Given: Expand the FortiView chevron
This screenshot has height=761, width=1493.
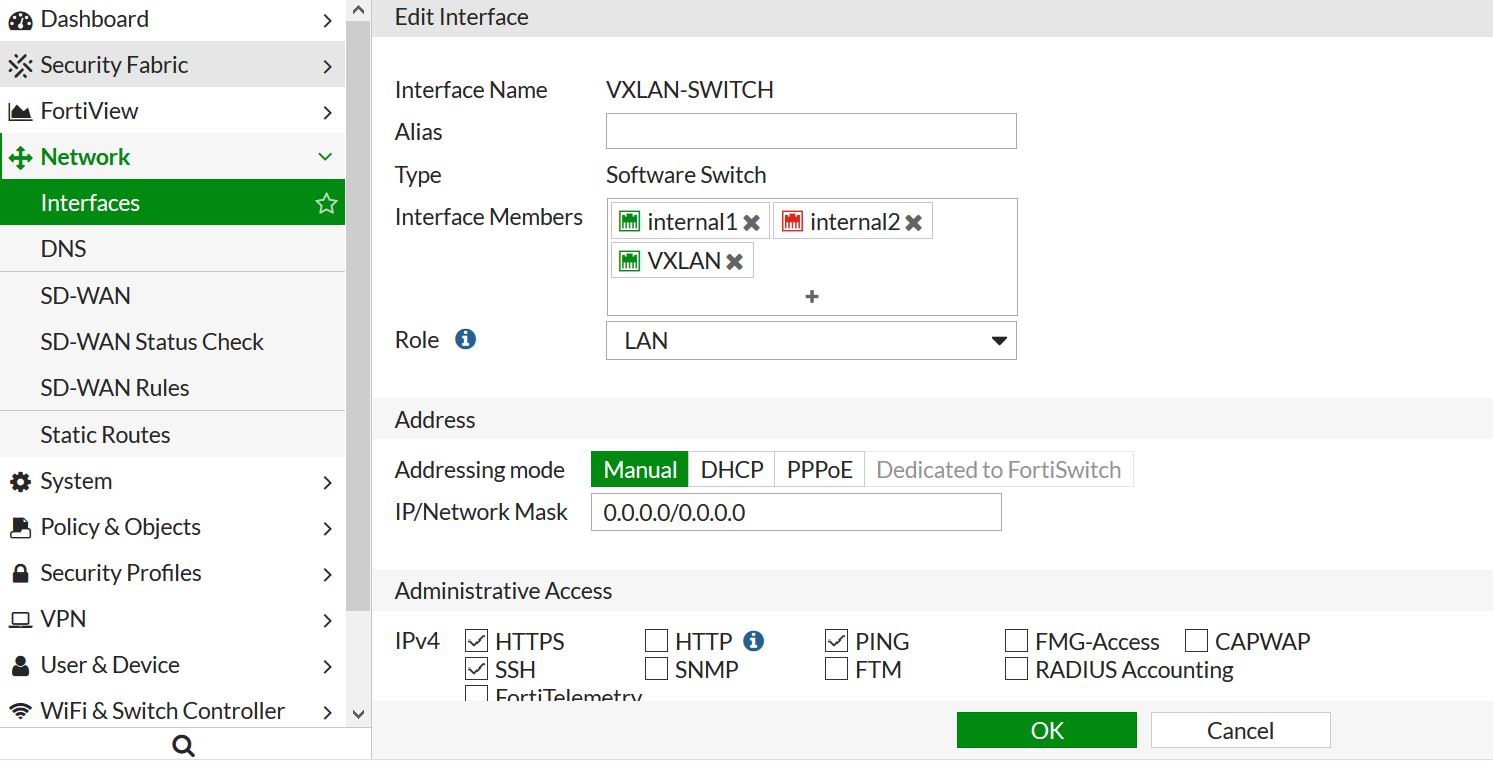Looking at the screenshot, I should [x=327, y=112].
